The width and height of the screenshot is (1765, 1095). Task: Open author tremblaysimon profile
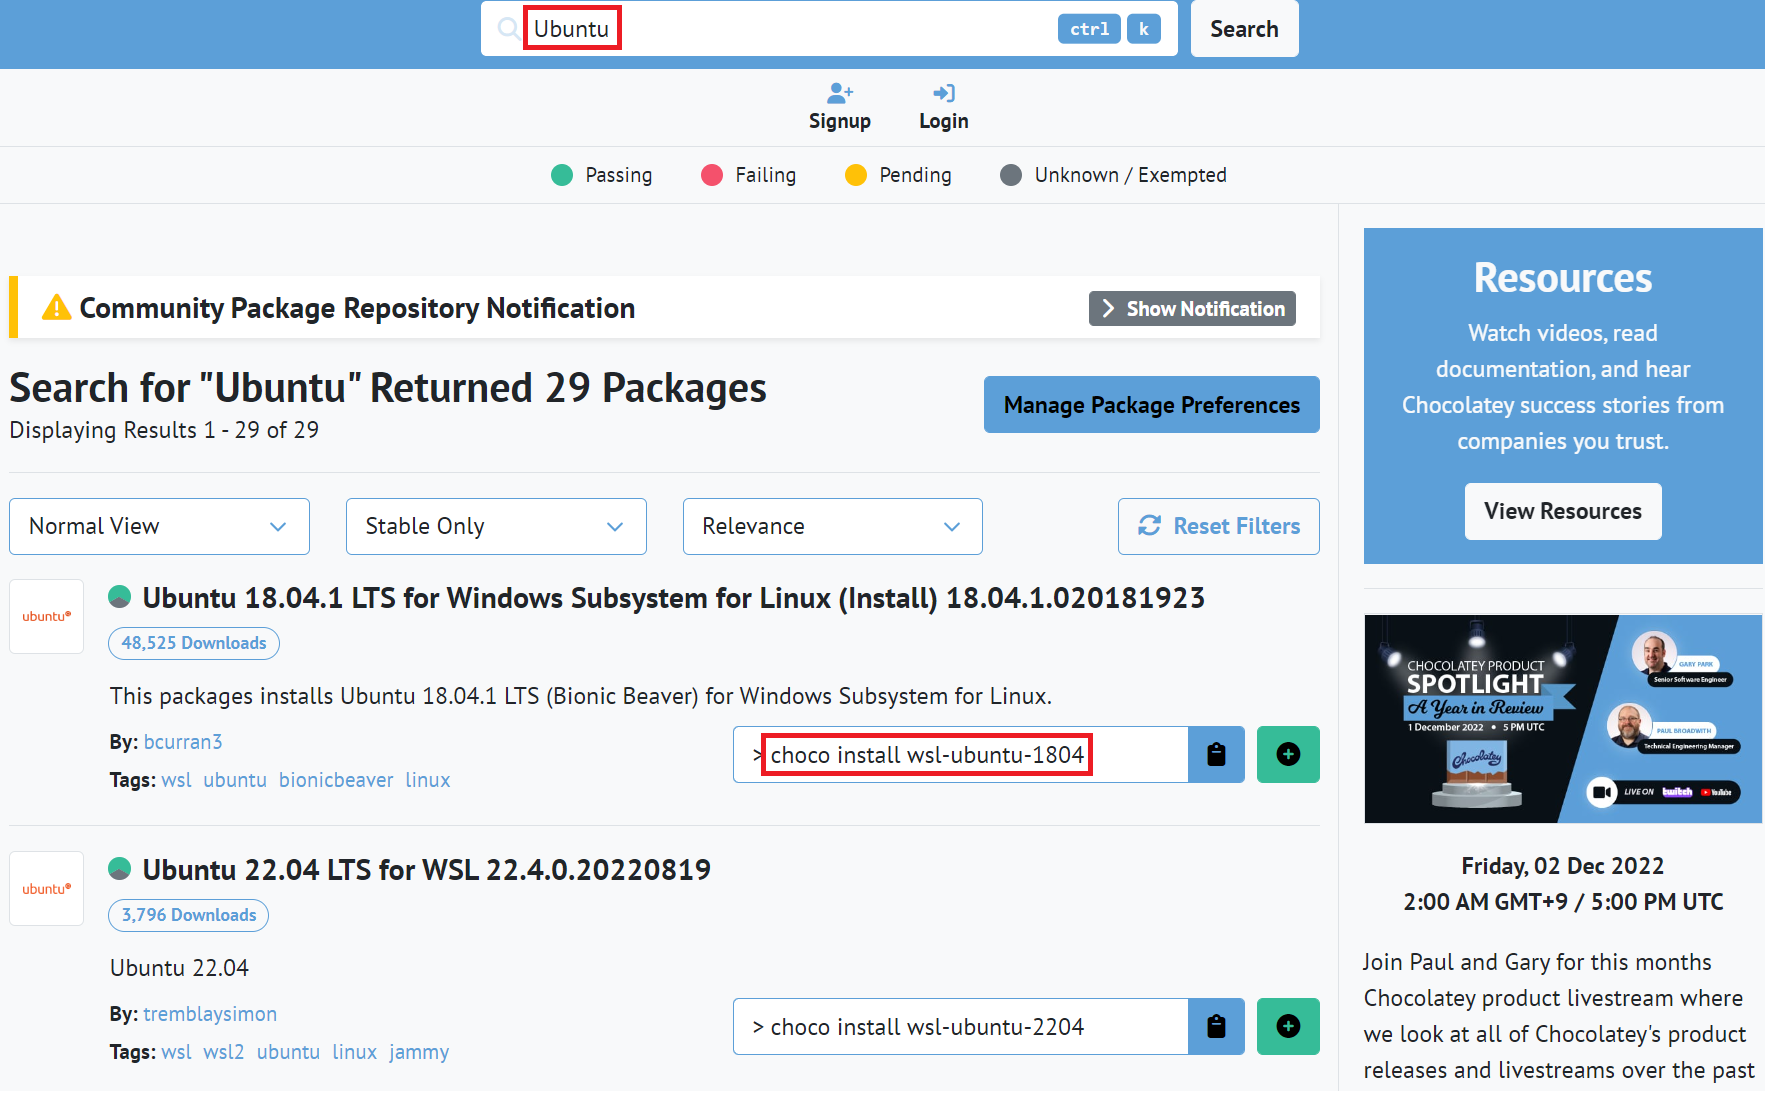point(210,1013)
